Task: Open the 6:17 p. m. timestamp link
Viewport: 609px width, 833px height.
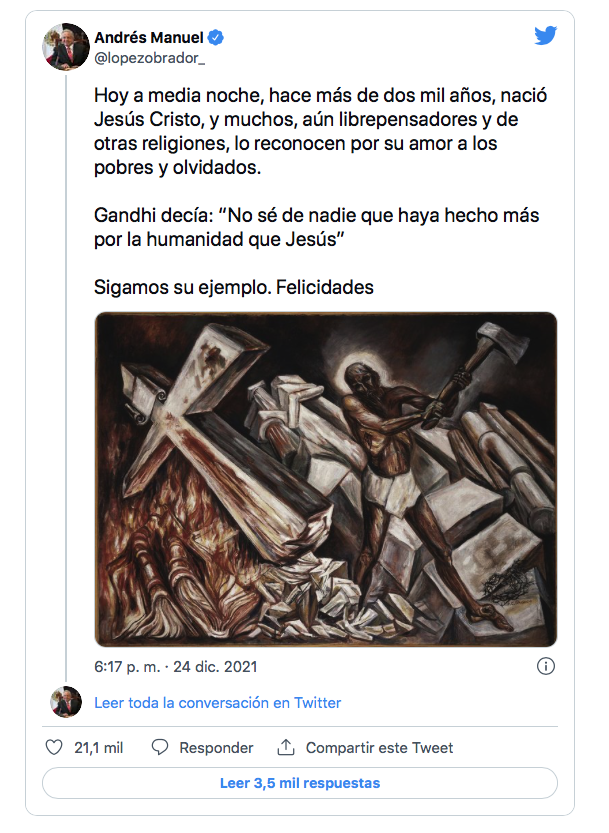Action: pyautogui.click(x=175, y=666)
